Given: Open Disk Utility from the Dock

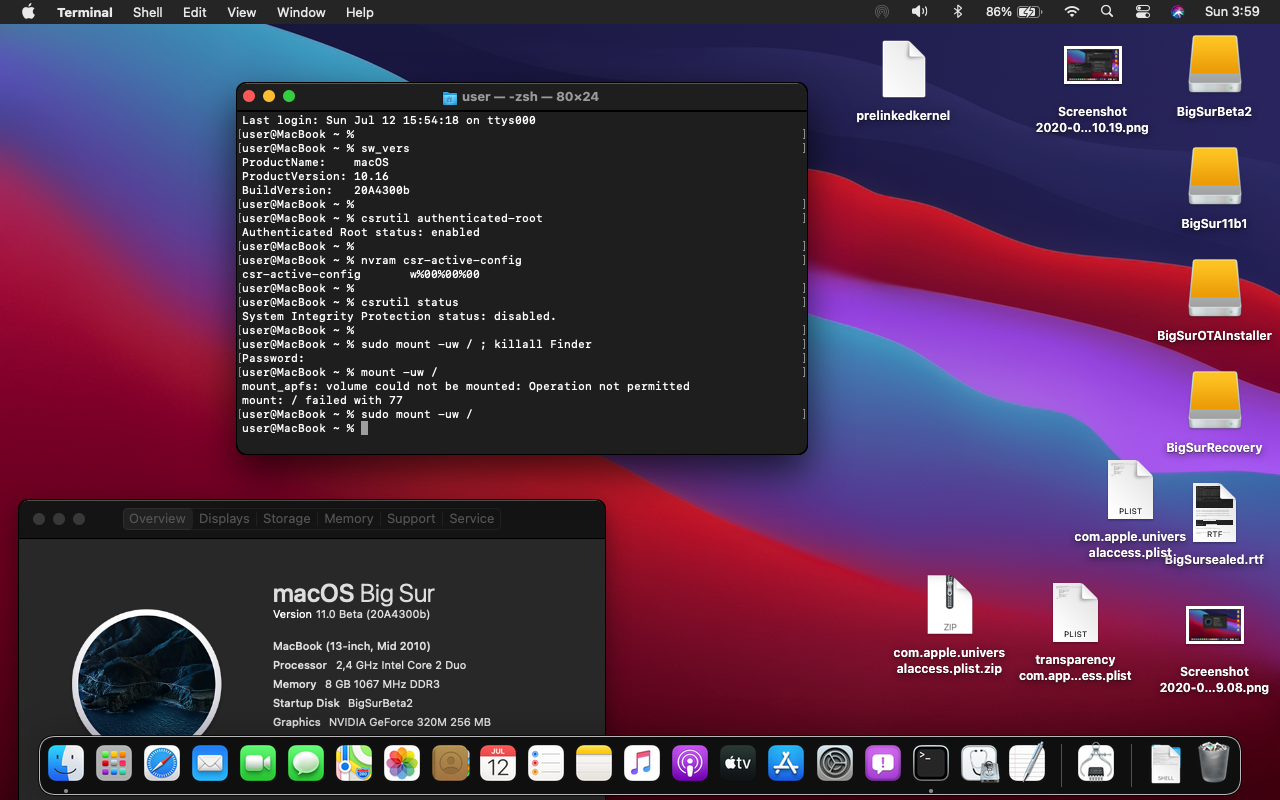Looking at the screenshot, I should pos(978,764).
